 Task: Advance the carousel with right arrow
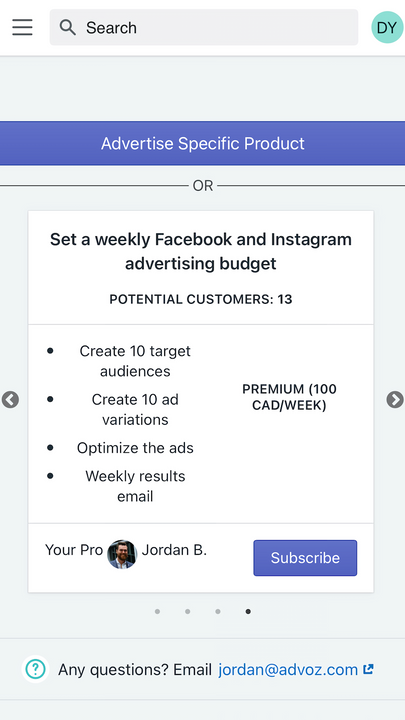pyautogui.click(x=395, y=400)
